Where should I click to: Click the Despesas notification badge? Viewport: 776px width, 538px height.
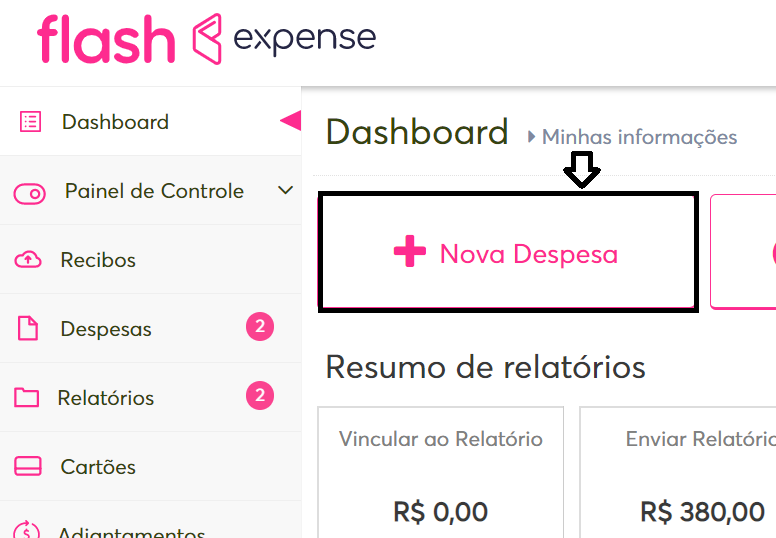click(260, 327)
